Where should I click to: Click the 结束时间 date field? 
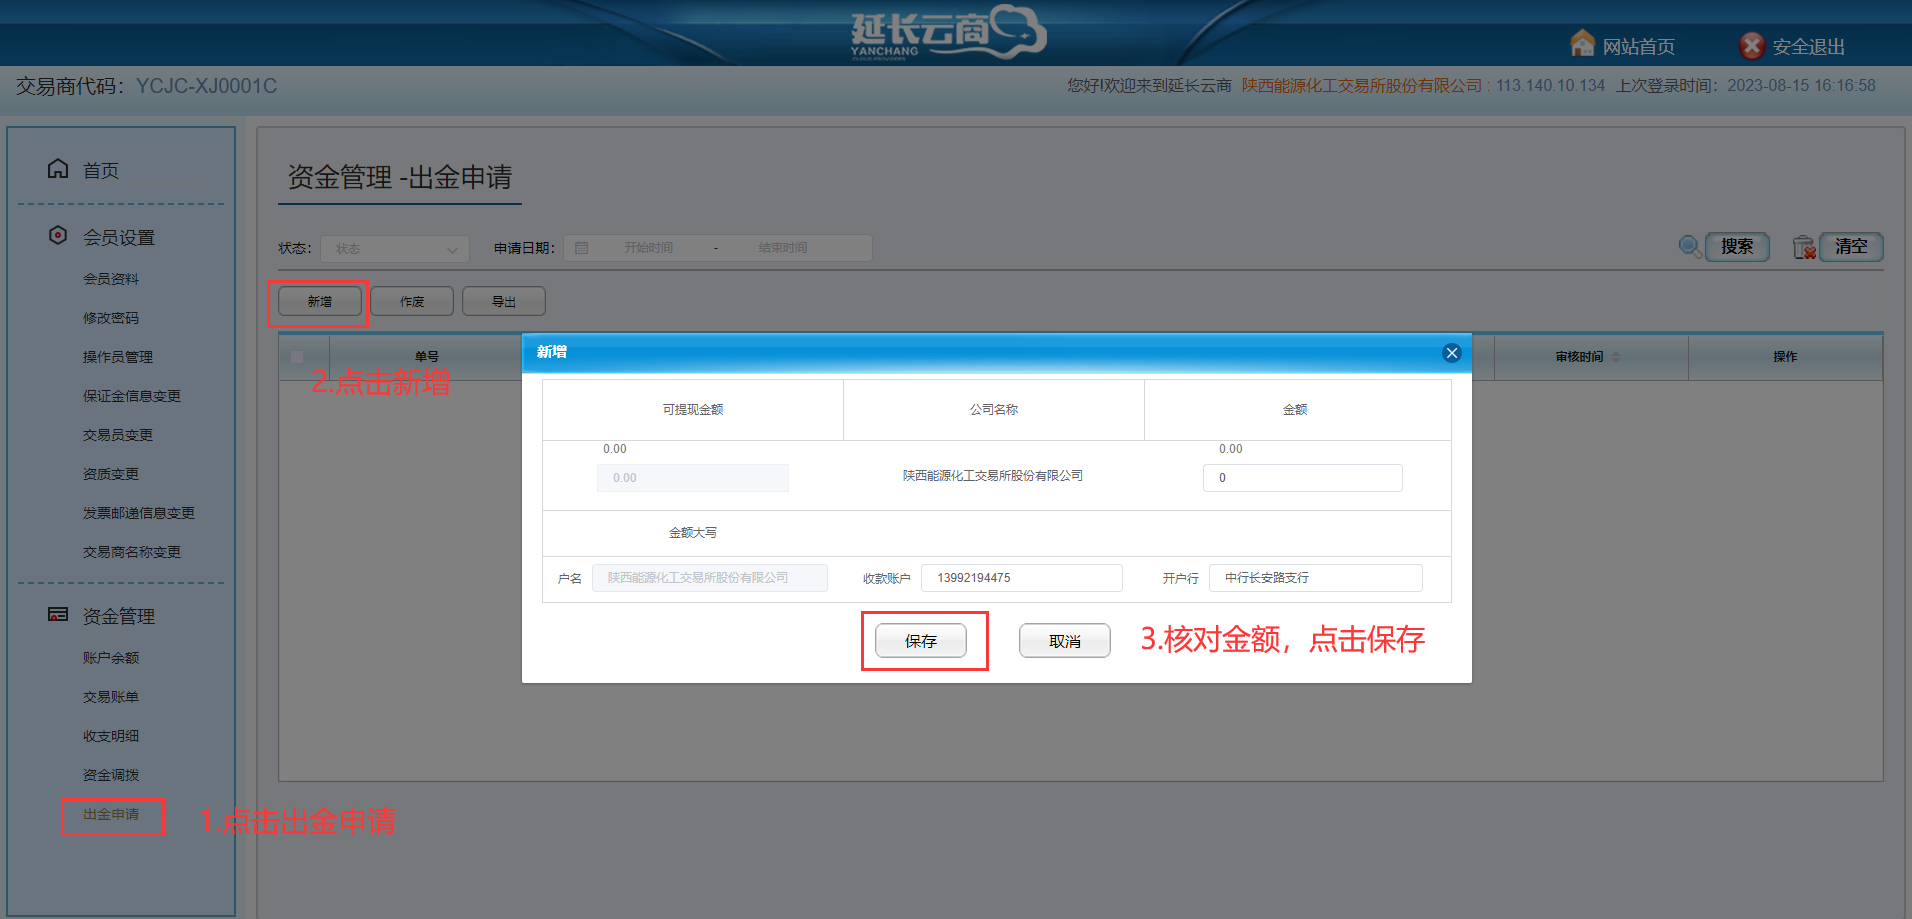(x=783, y=248)
